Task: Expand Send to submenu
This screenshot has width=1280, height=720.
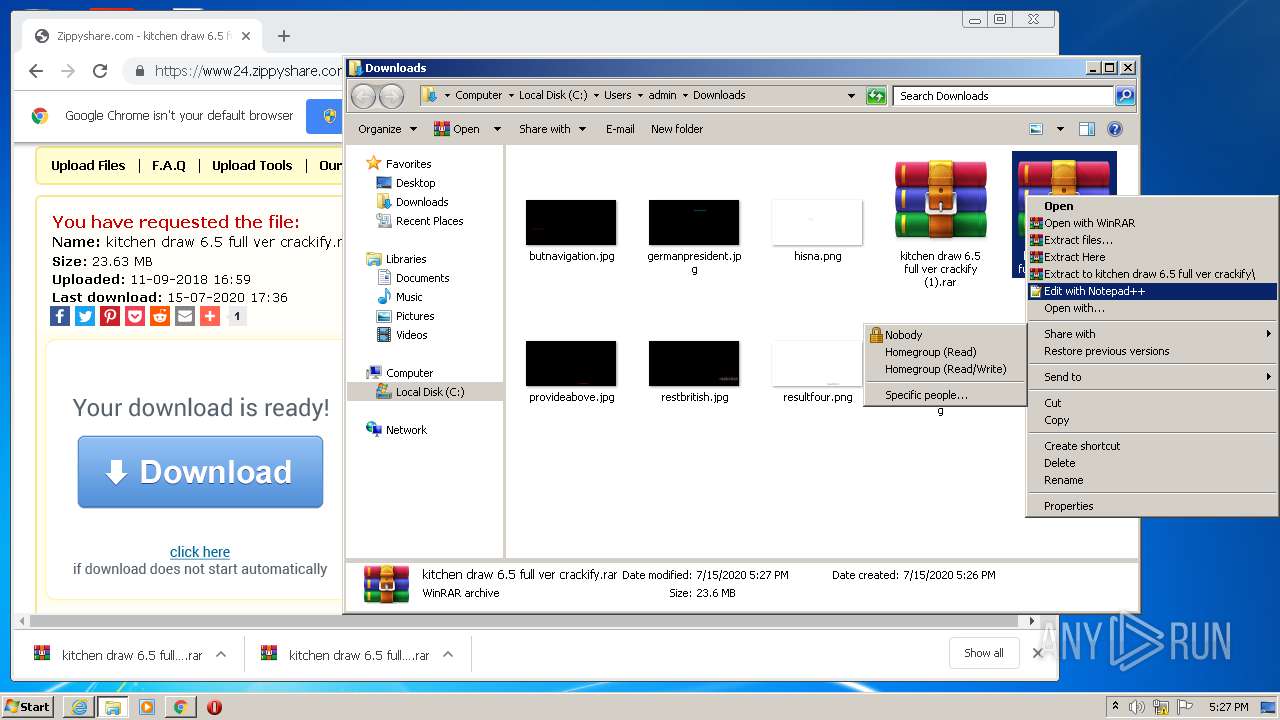Action: pos(1152,377)
